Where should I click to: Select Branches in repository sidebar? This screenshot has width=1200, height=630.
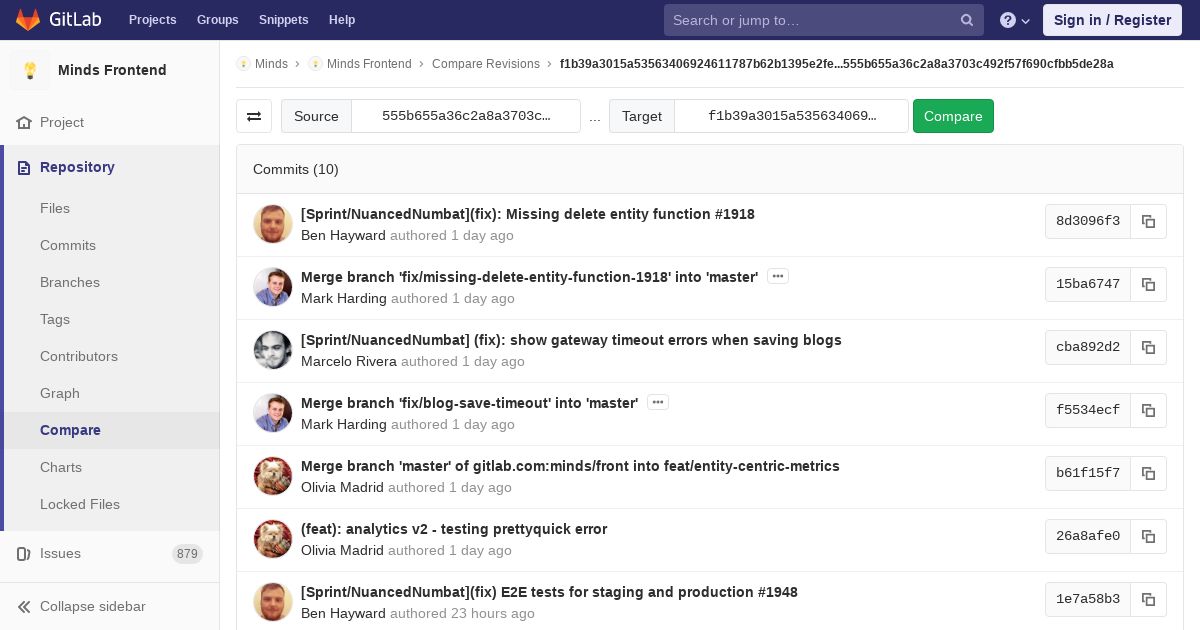pos(70,282)
